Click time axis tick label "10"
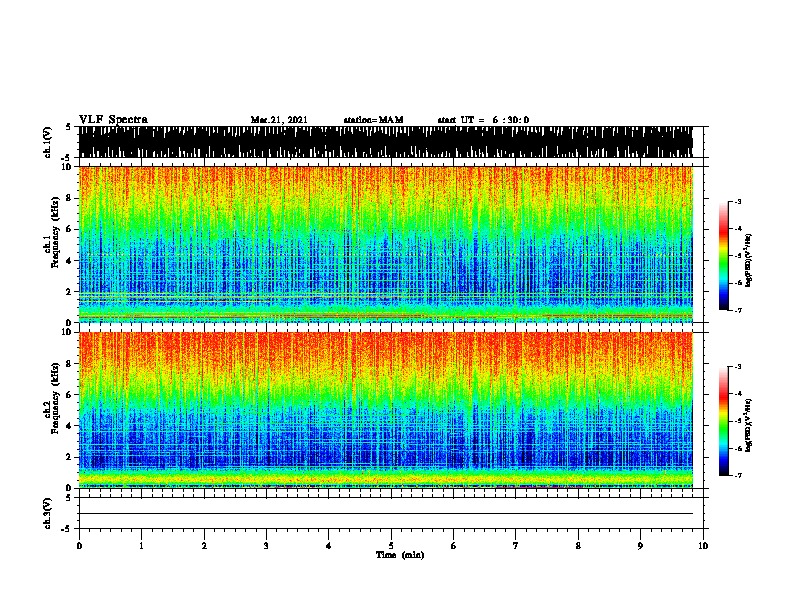Screen dimensions: 792x612 pos(703,546)
